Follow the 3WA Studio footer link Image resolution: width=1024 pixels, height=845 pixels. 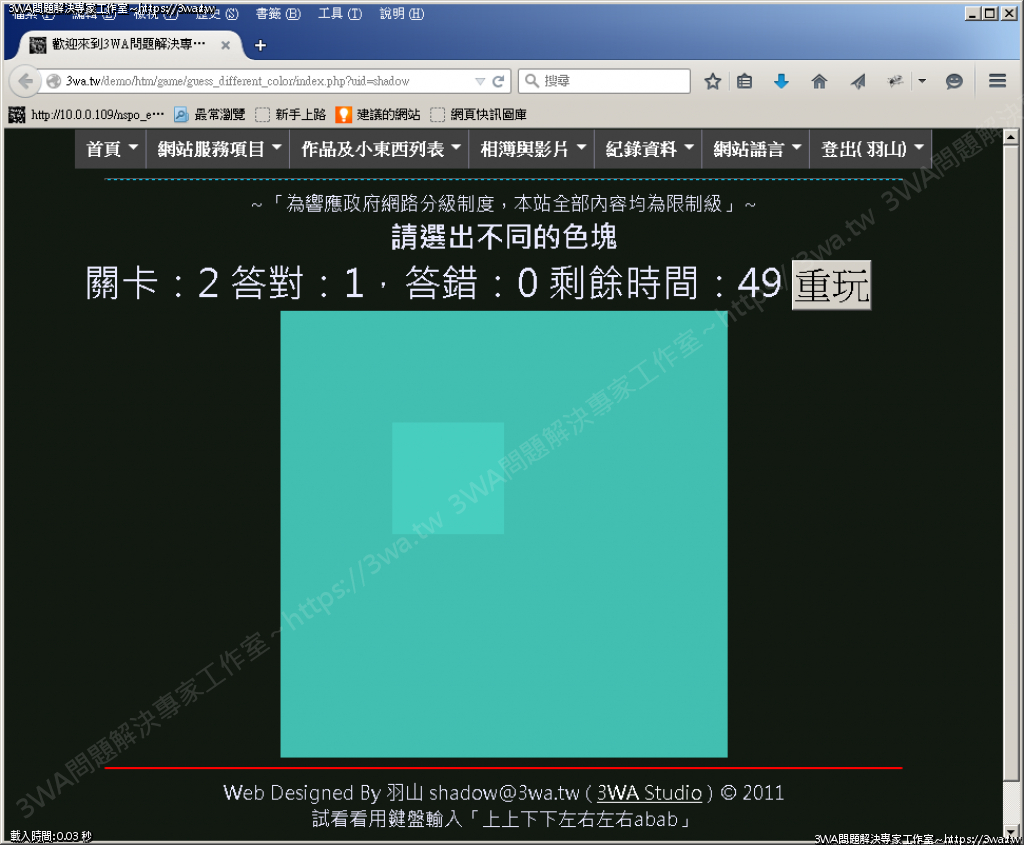tap(649, 793)
